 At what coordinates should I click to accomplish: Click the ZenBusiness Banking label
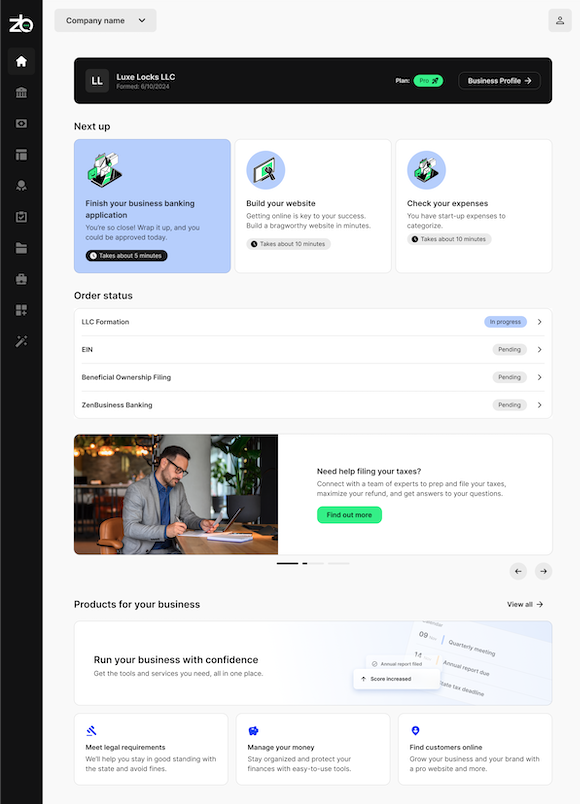(117, 405)
